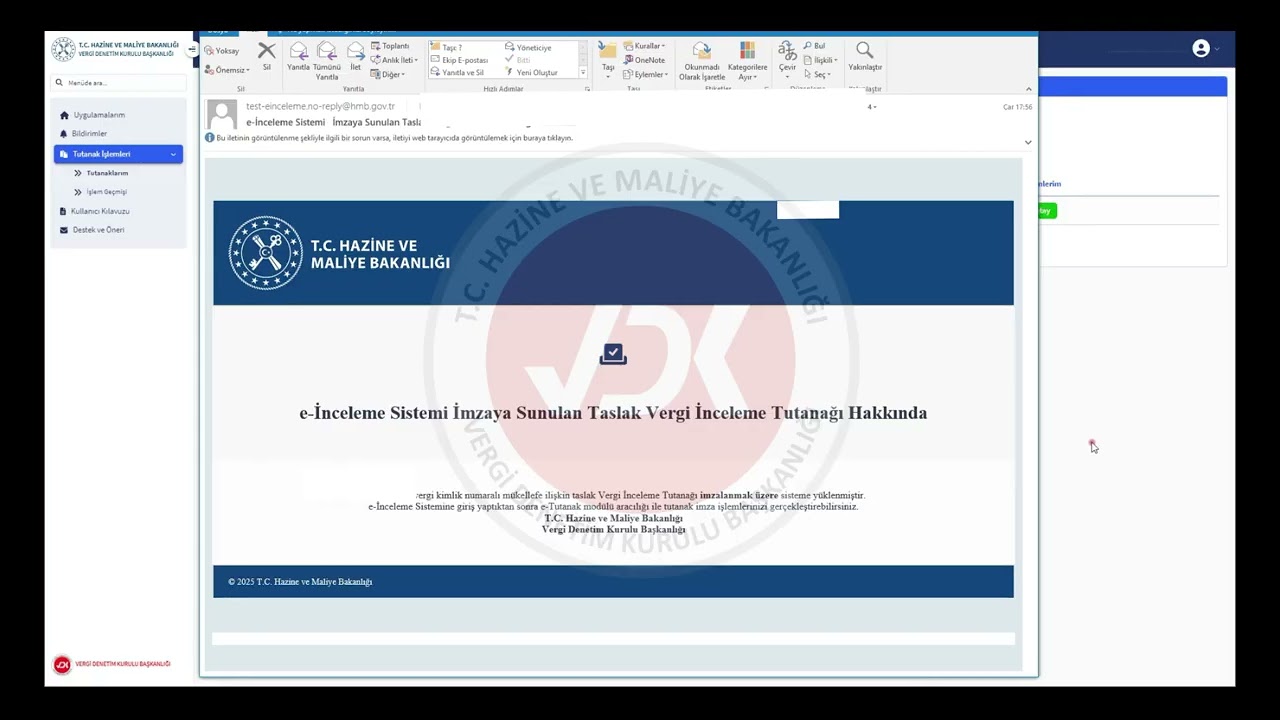1280x720 pixels.
Task: Open the Anlık İleti dropdown
Action: click(x=394, y=60)
